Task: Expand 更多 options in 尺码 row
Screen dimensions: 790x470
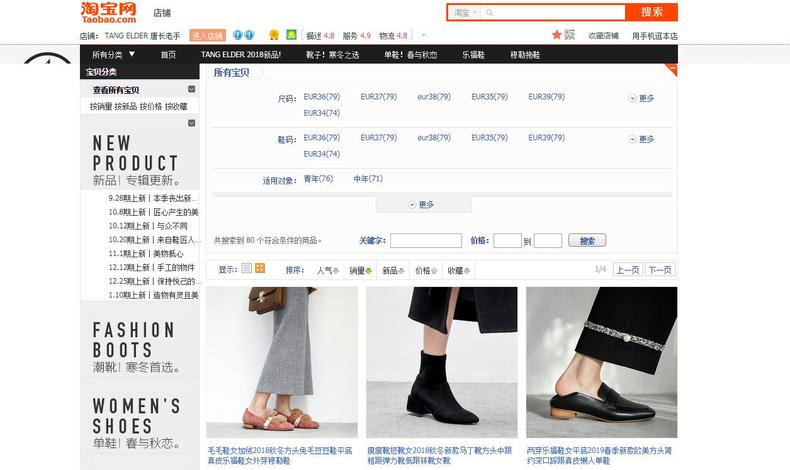Action: coord(641,98)
